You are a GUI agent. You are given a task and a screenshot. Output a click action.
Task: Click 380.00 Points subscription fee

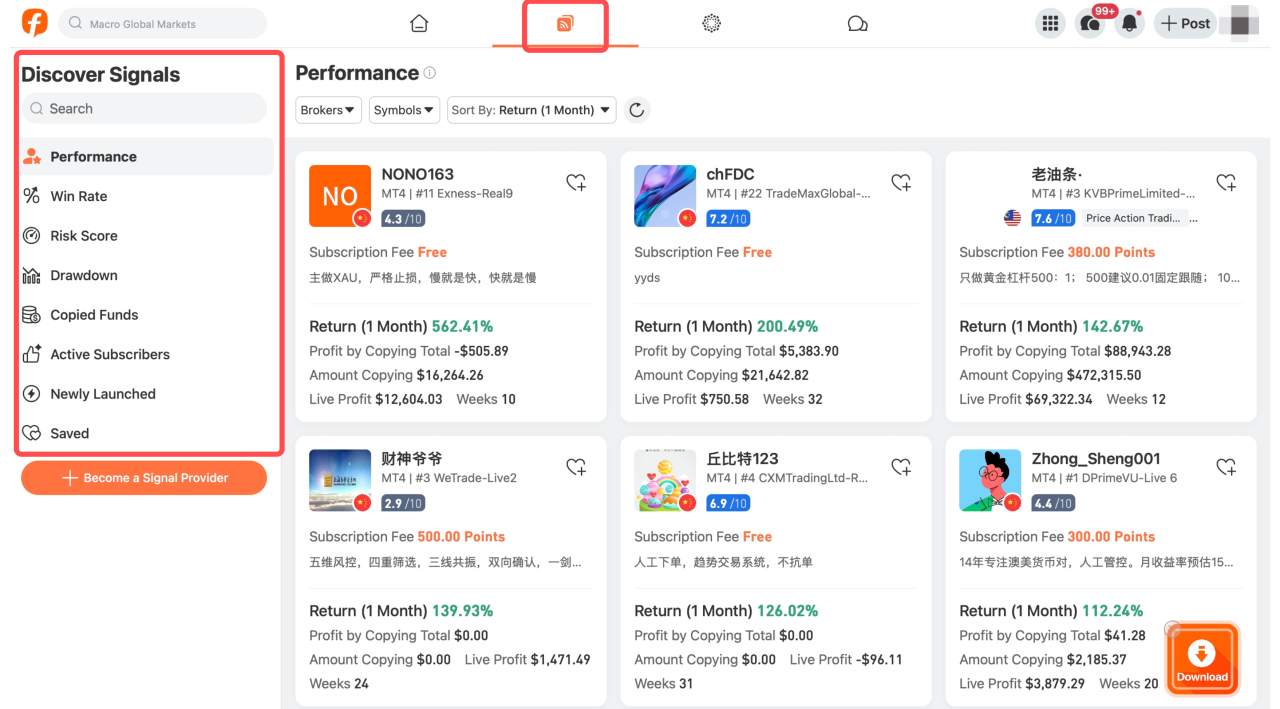click(1111, 252)
